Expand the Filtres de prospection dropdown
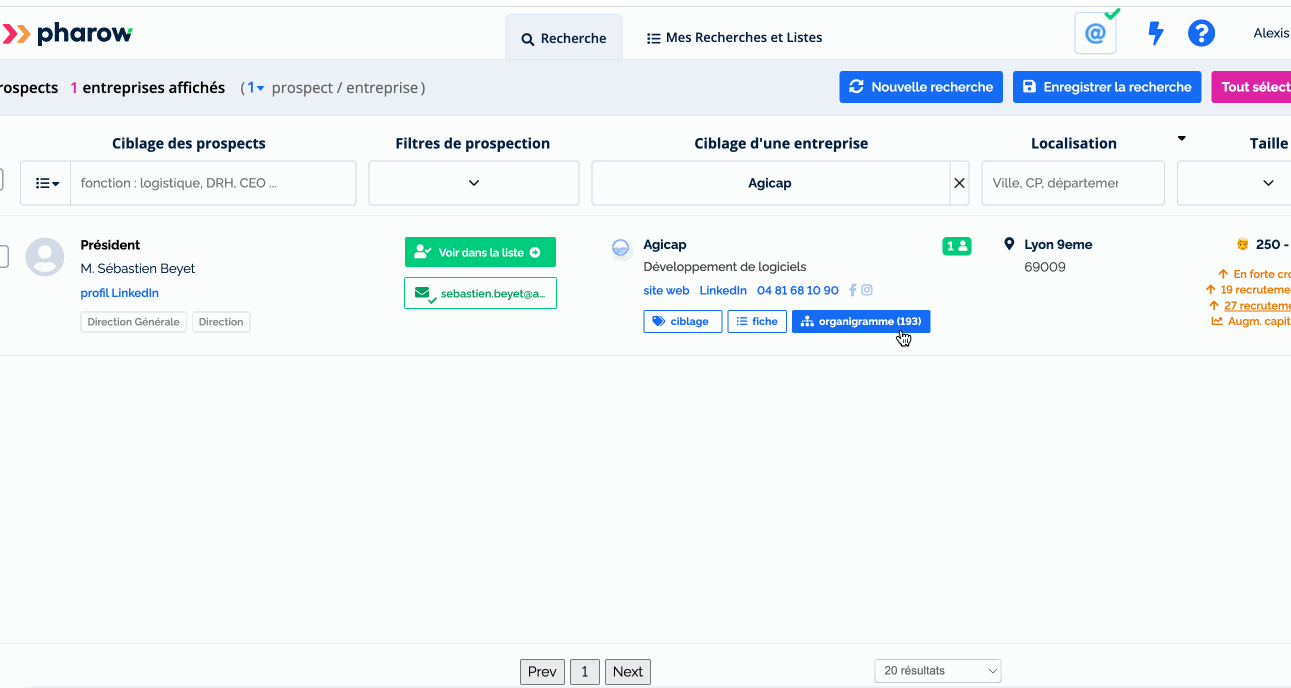 pyautogui.click(x=474, y=183)
